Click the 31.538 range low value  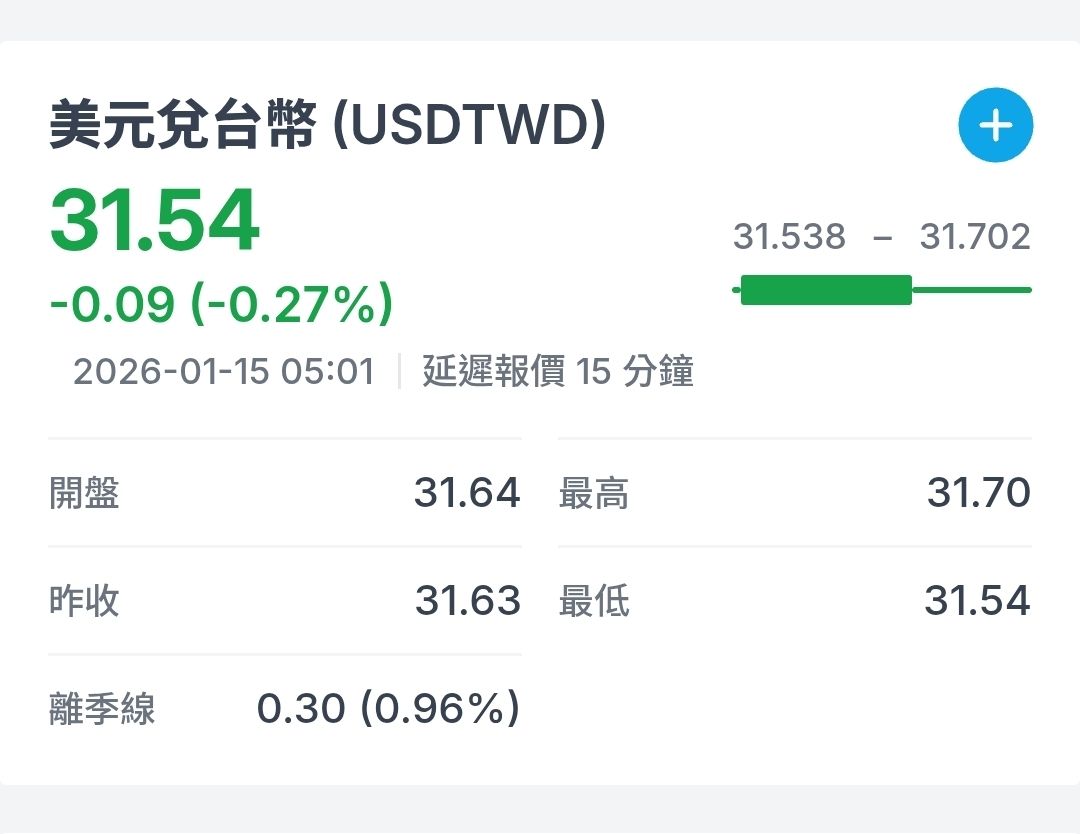click(789, 237)
